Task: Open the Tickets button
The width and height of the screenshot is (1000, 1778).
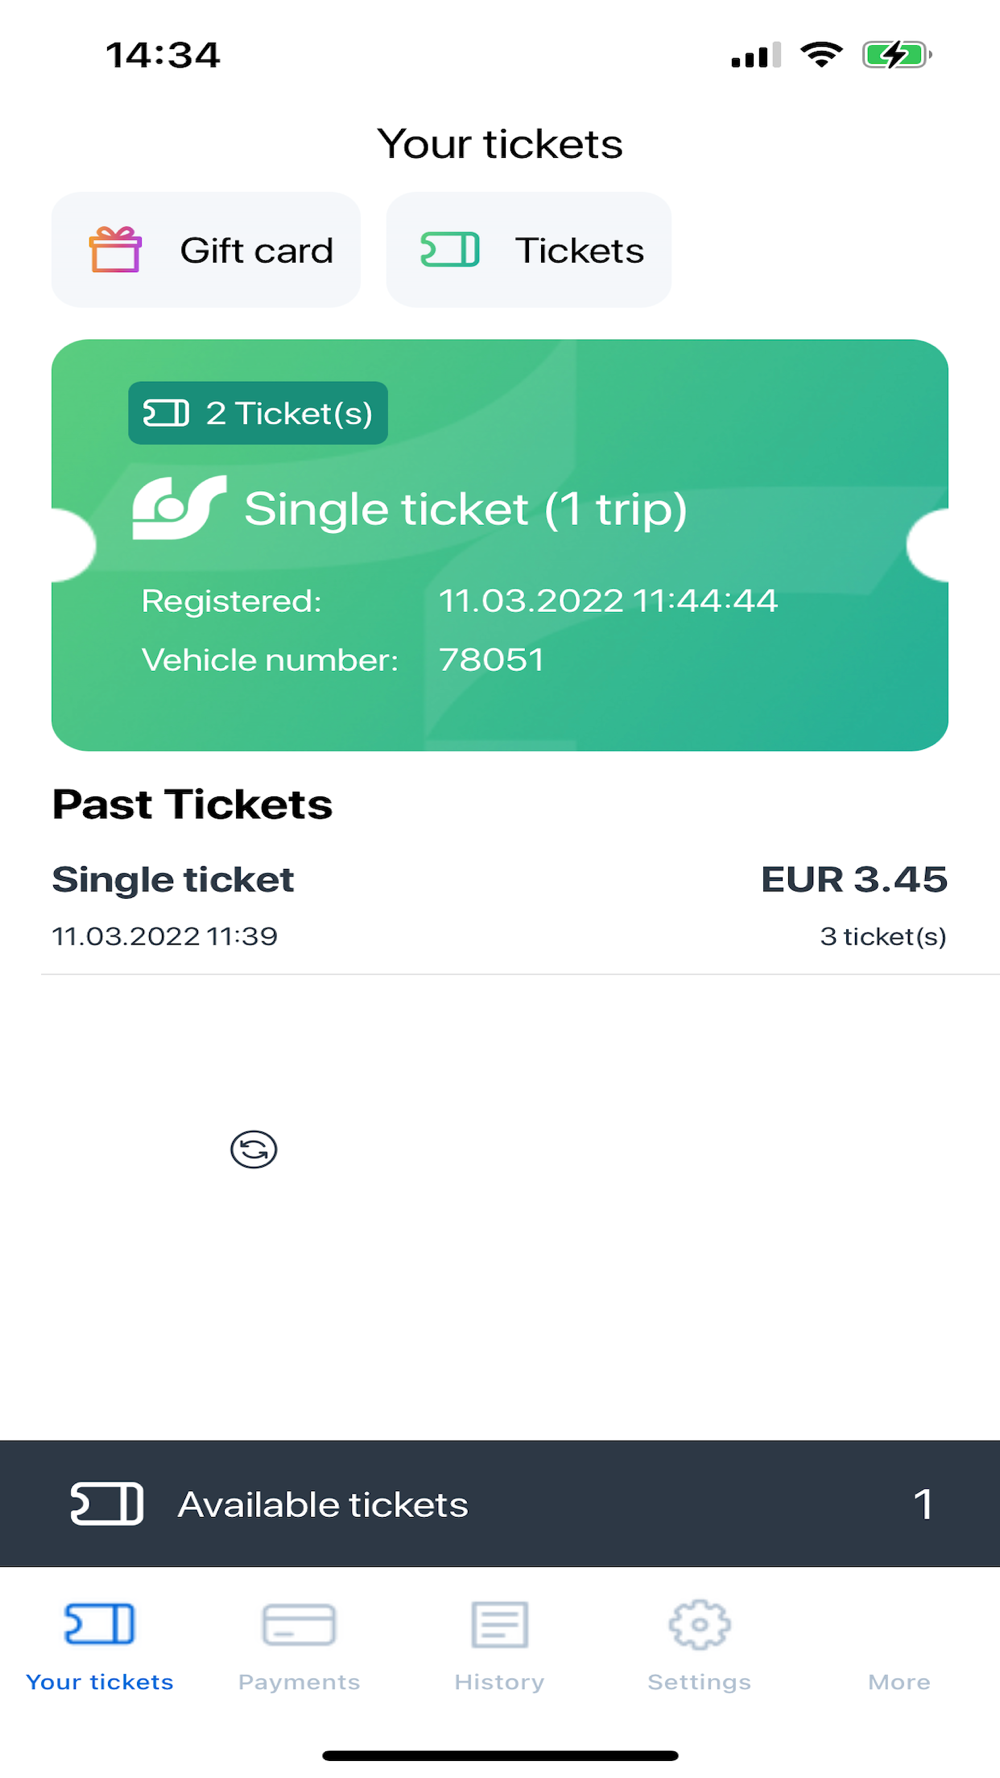Action: (528, 250)
